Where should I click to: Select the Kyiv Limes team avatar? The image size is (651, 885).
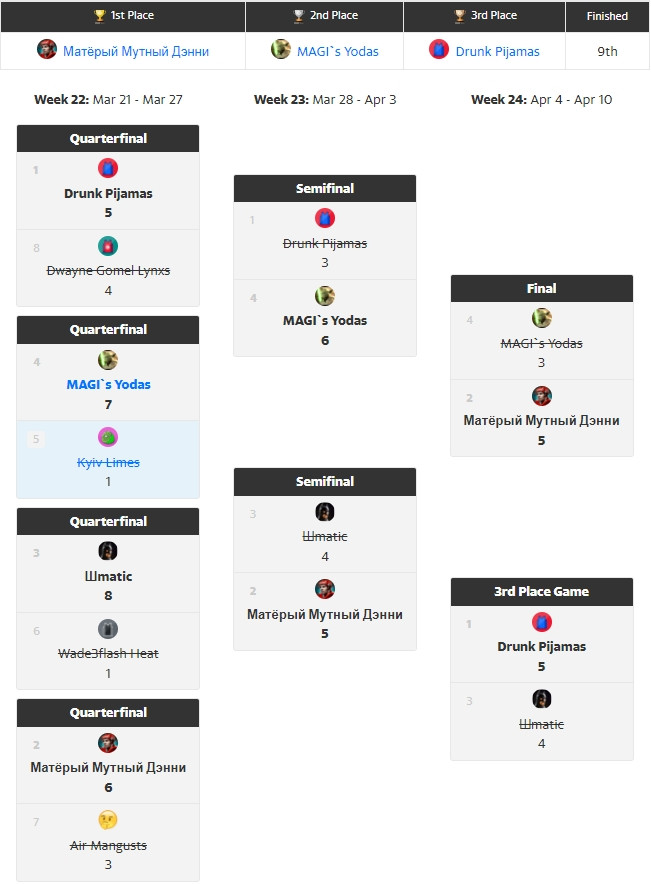tap(108, 437)
